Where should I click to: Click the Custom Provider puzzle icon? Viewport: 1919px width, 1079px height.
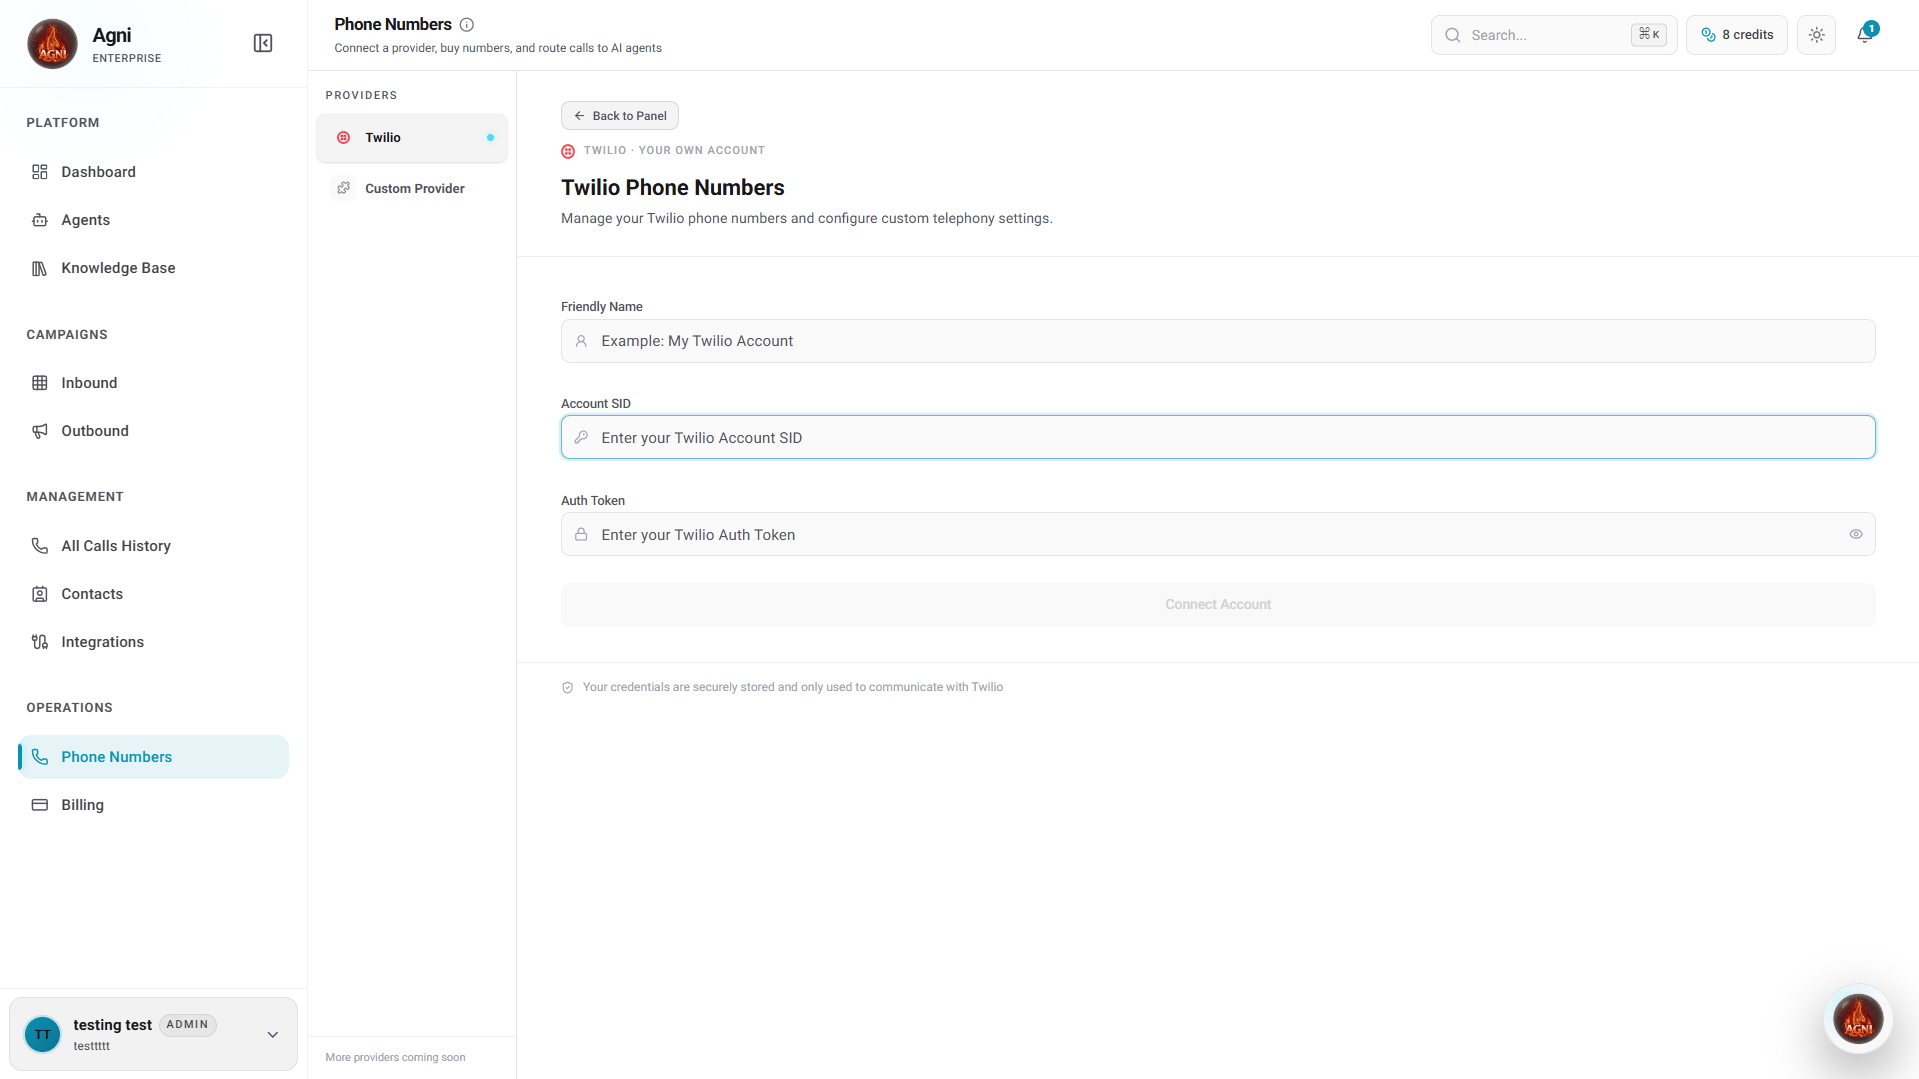click(x=344, y=188)
